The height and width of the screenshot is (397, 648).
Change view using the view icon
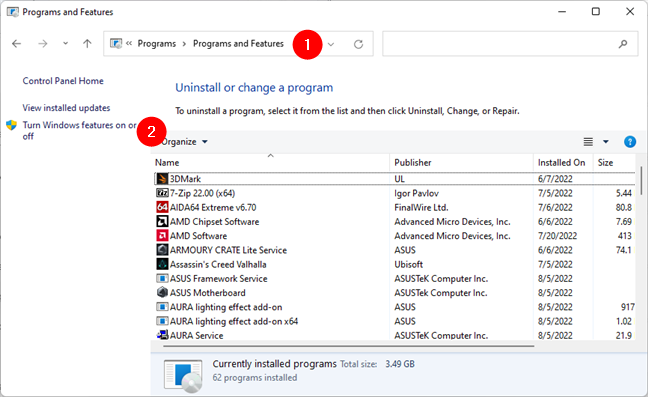tap(588, 142)
